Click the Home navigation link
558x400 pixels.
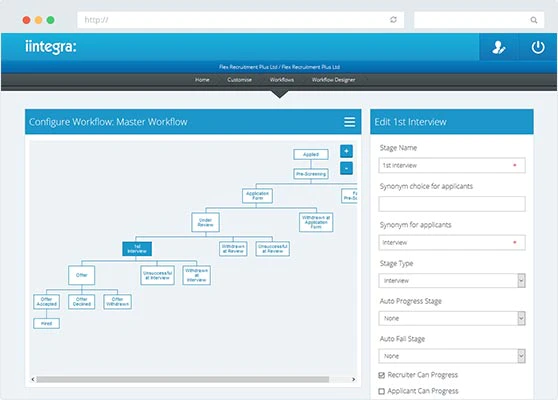pos(202,80)
